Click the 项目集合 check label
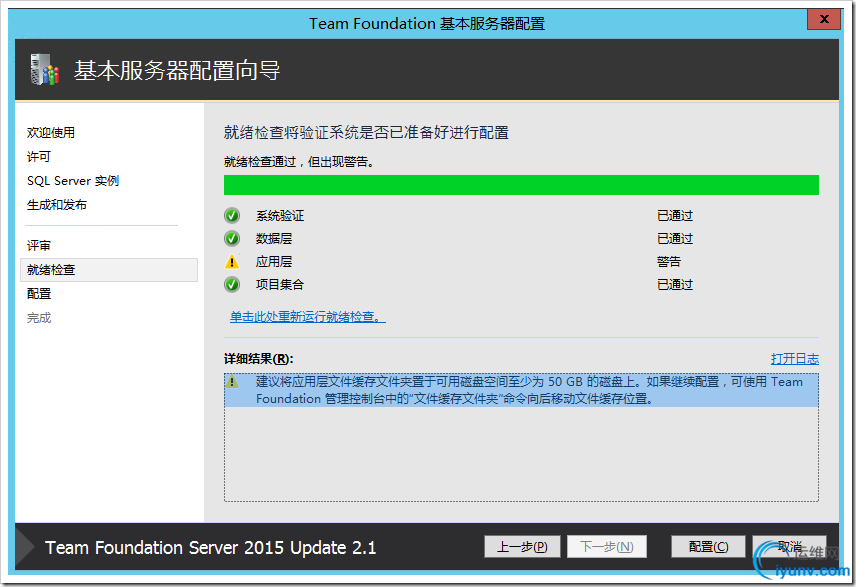The height and width of the screenshot is (587, 856). (x=280, y=284)
